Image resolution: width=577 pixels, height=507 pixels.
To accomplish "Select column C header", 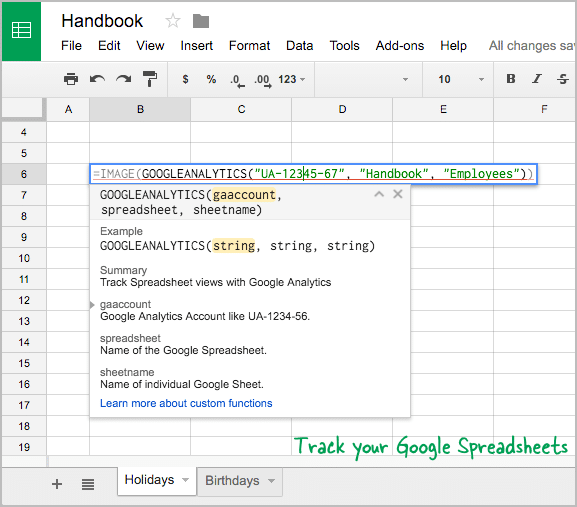I will [x=241, y=109].
